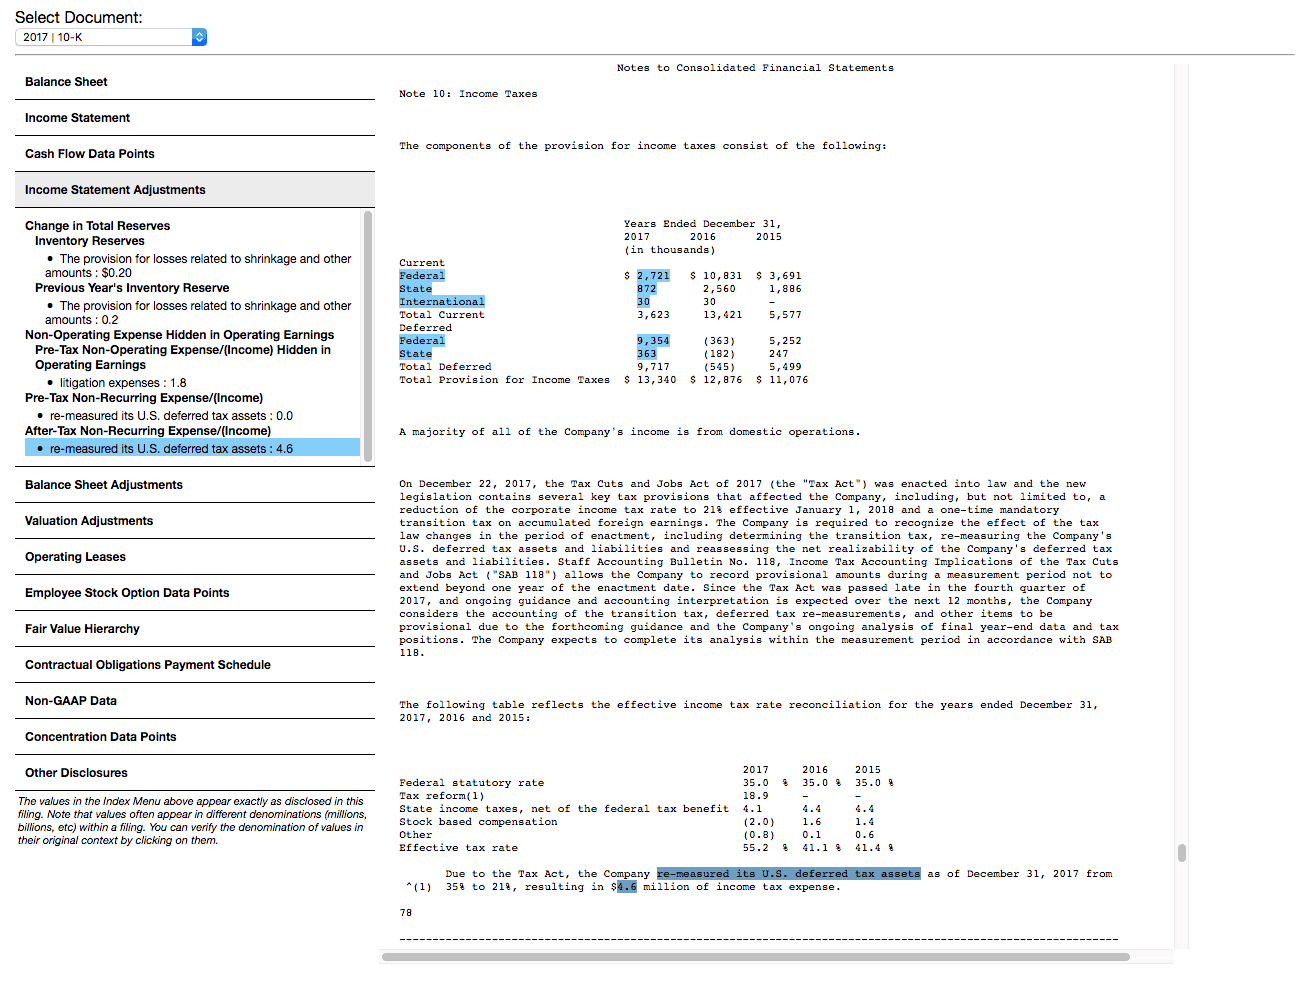Viewport: 1308px width, 989px height.
Task: Expand Cash Flow Data Points section
Action: coord(195,154)
